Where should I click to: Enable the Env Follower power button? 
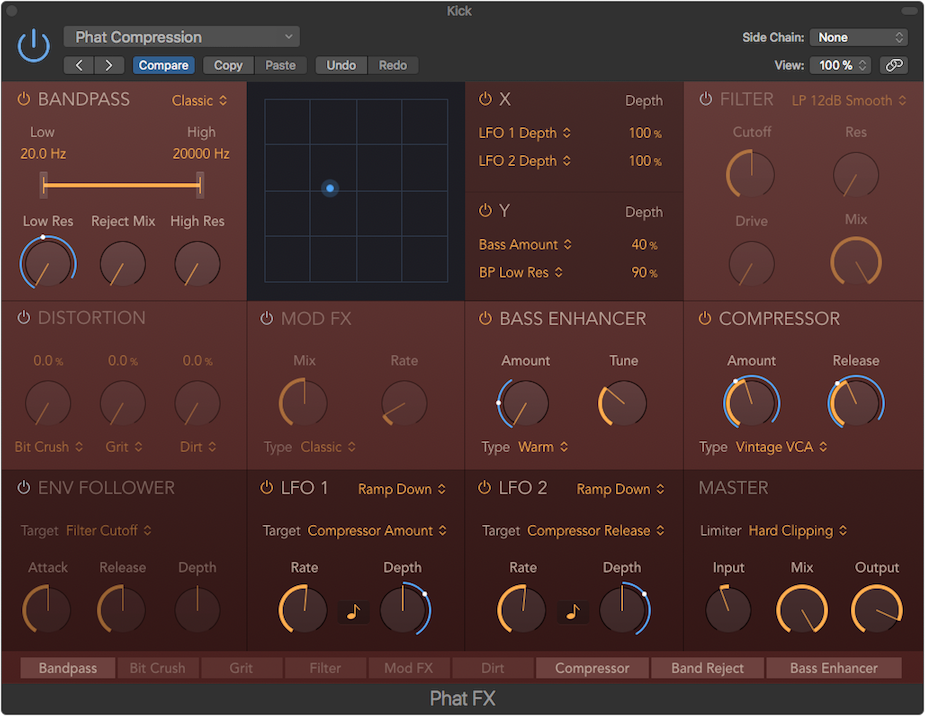click(x=24, y=488)
